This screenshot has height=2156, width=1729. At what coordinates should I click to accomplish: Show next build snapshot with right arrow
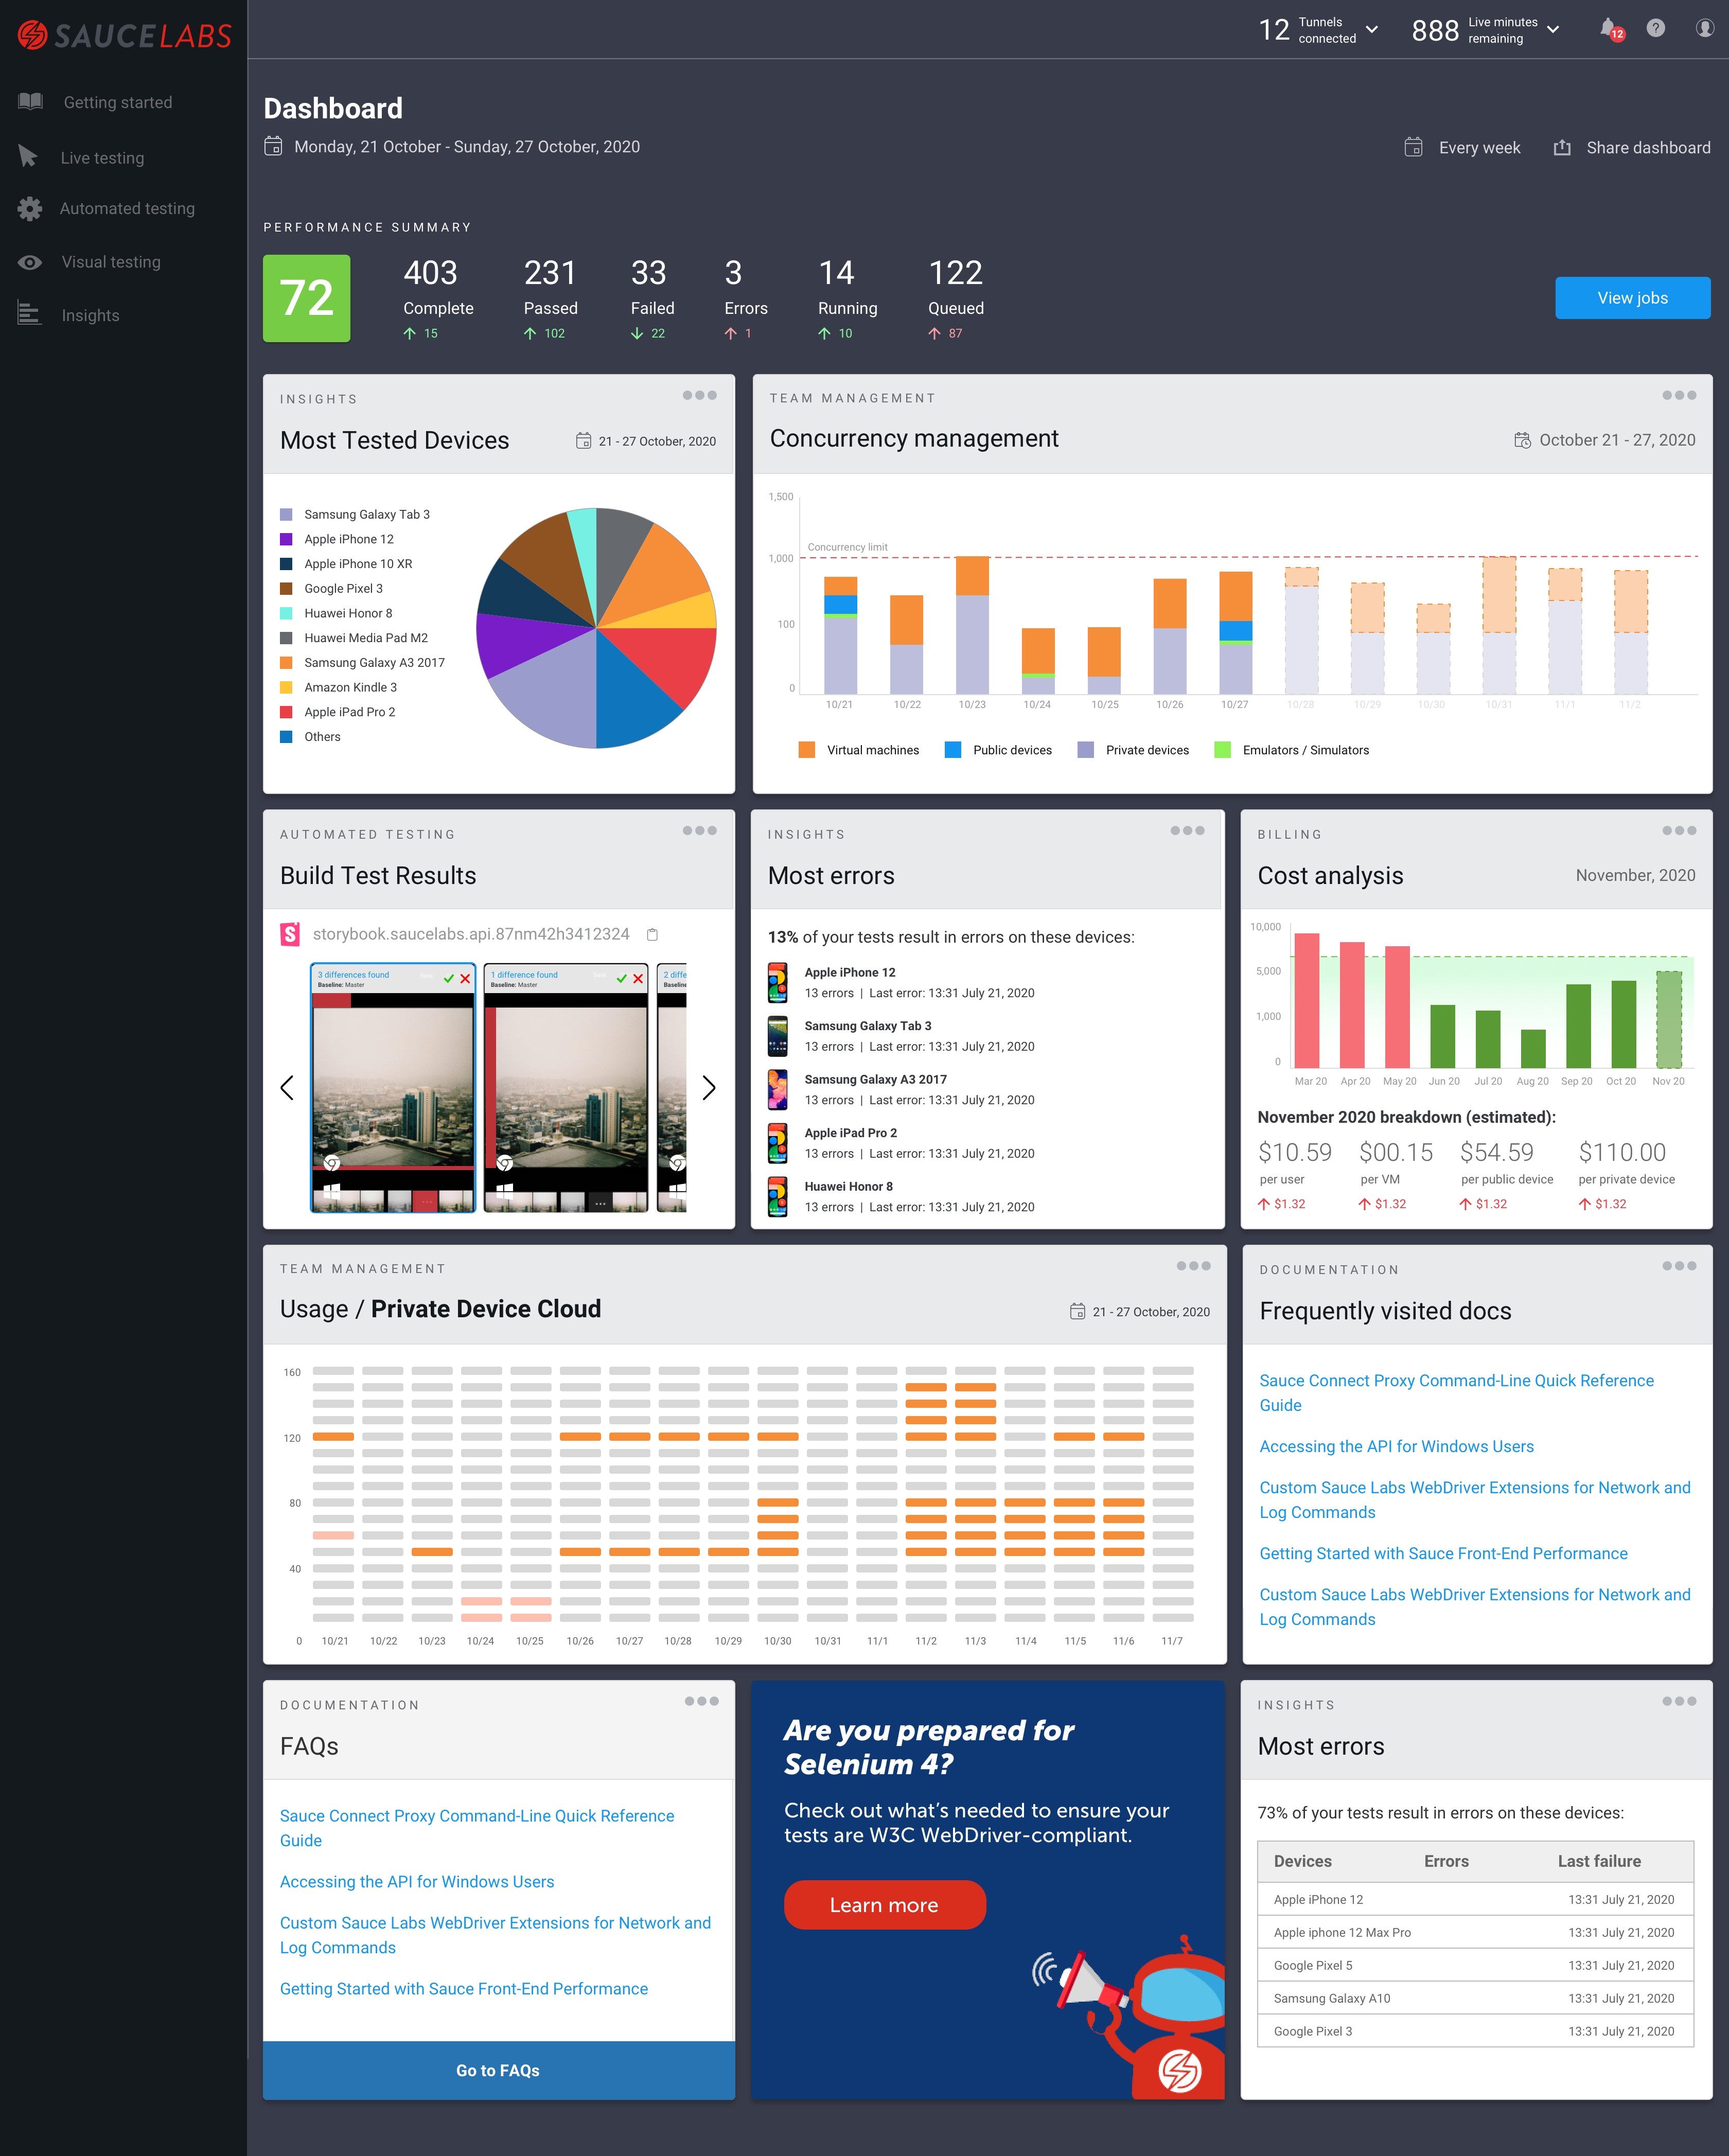point(709,1088)
